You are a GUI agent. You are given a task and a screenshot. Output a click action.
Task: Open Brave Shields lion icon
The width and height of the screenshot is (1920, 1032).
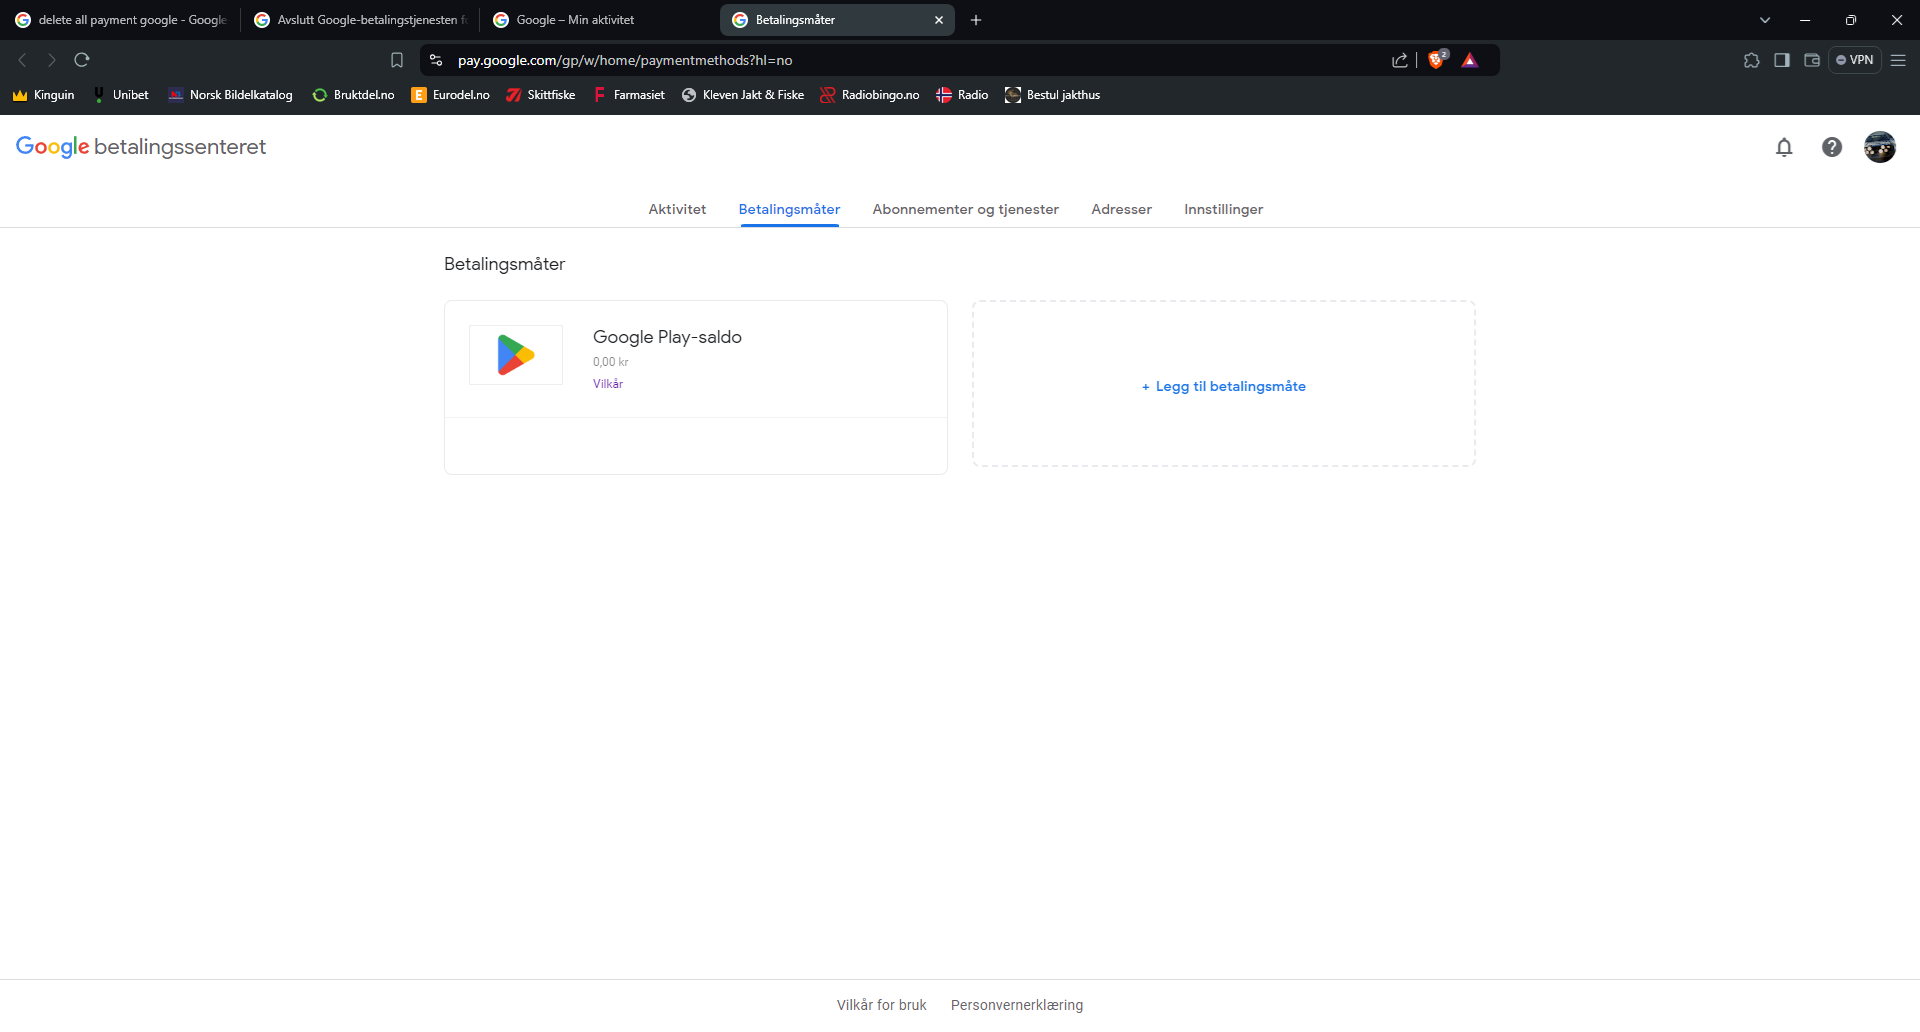1437,60
